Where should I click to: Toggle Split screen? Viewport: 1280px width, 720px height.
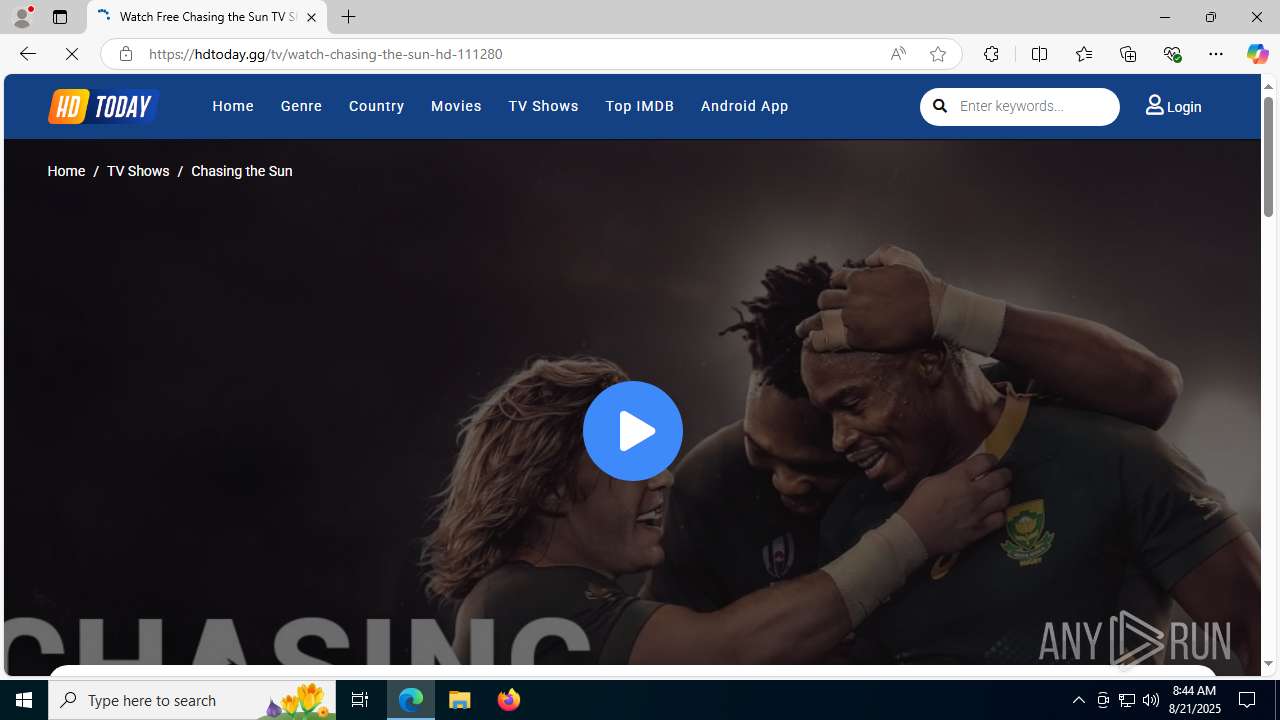coord(1039,54)
